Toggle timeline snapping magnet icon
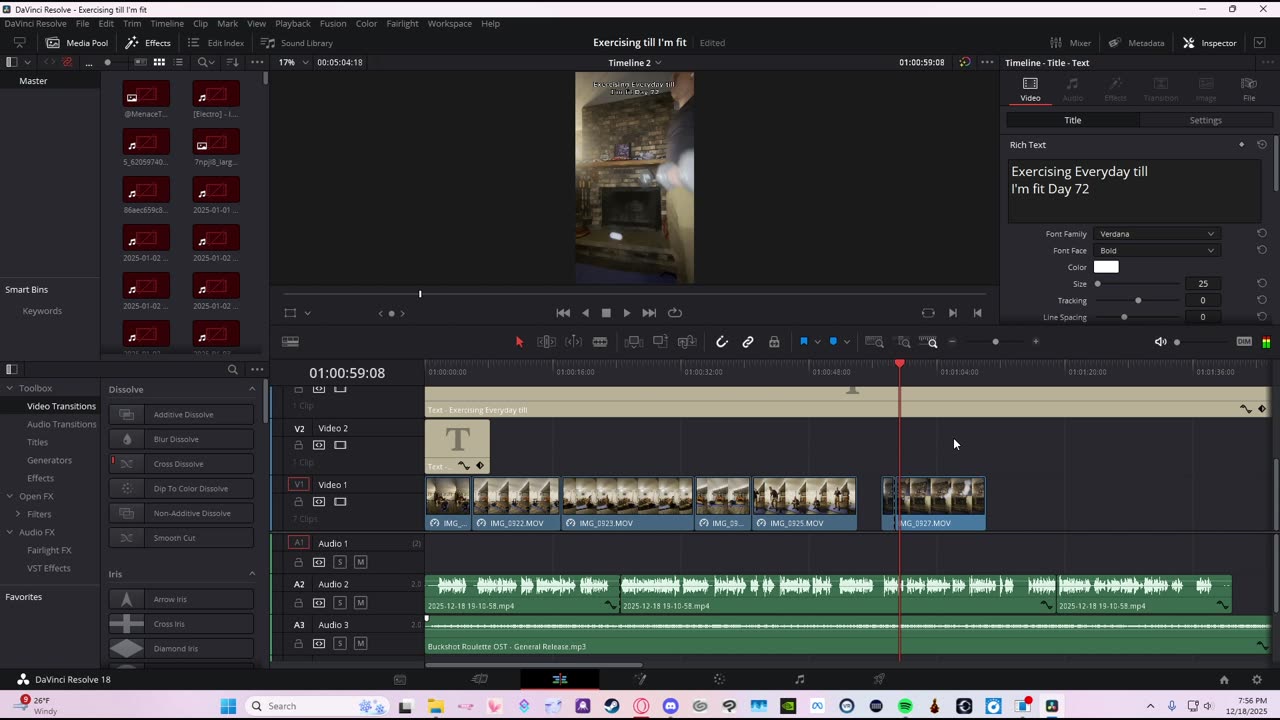This screenshot has height=720, width=1280. pos(722,342)
